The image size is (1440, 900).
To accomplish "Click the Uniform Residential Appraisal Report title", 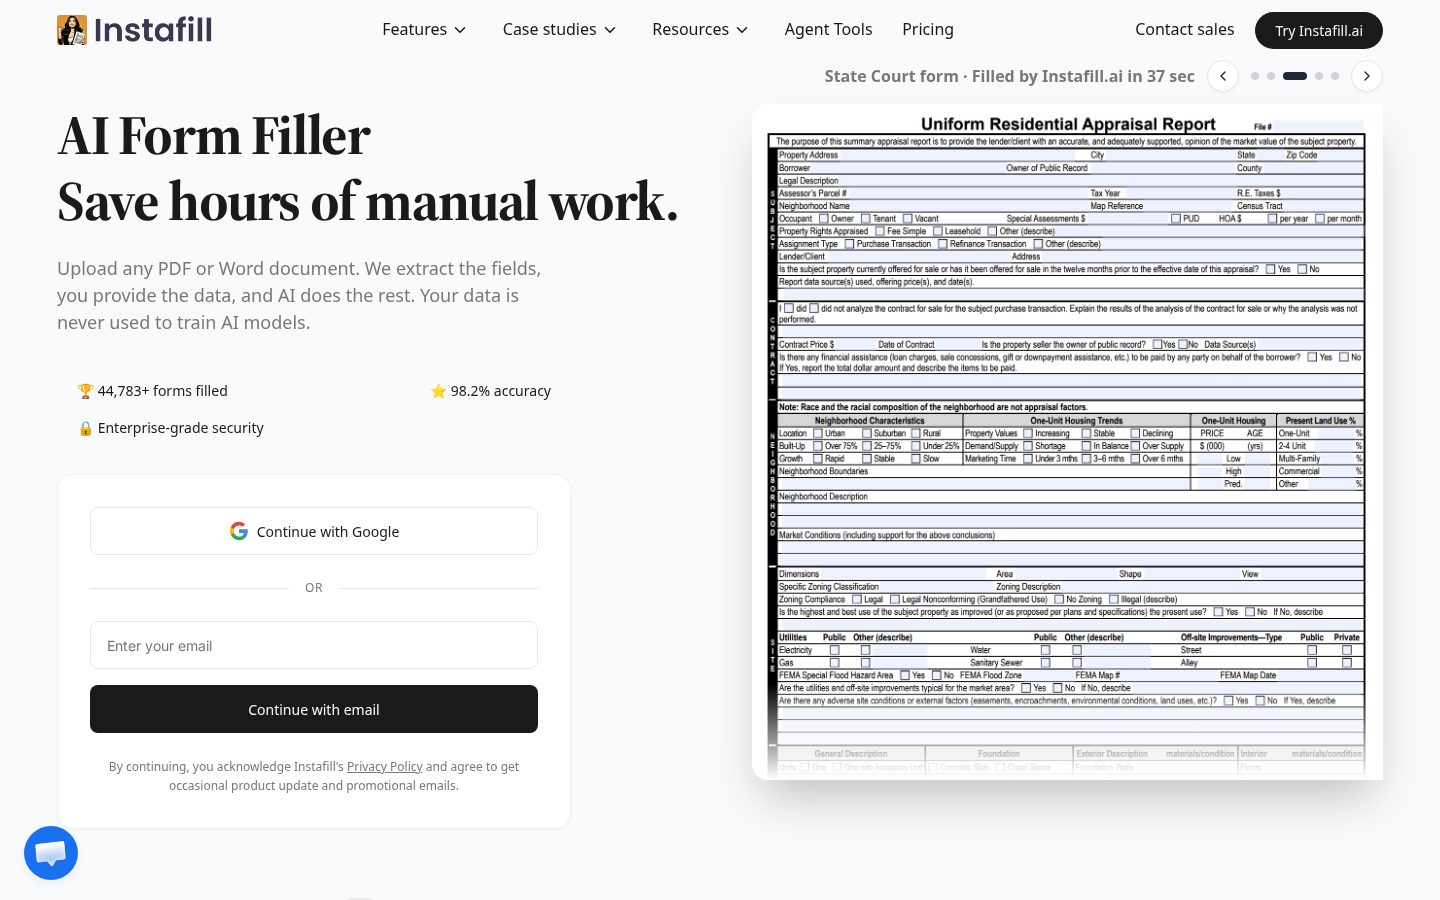I will [x=1068, y=124].
